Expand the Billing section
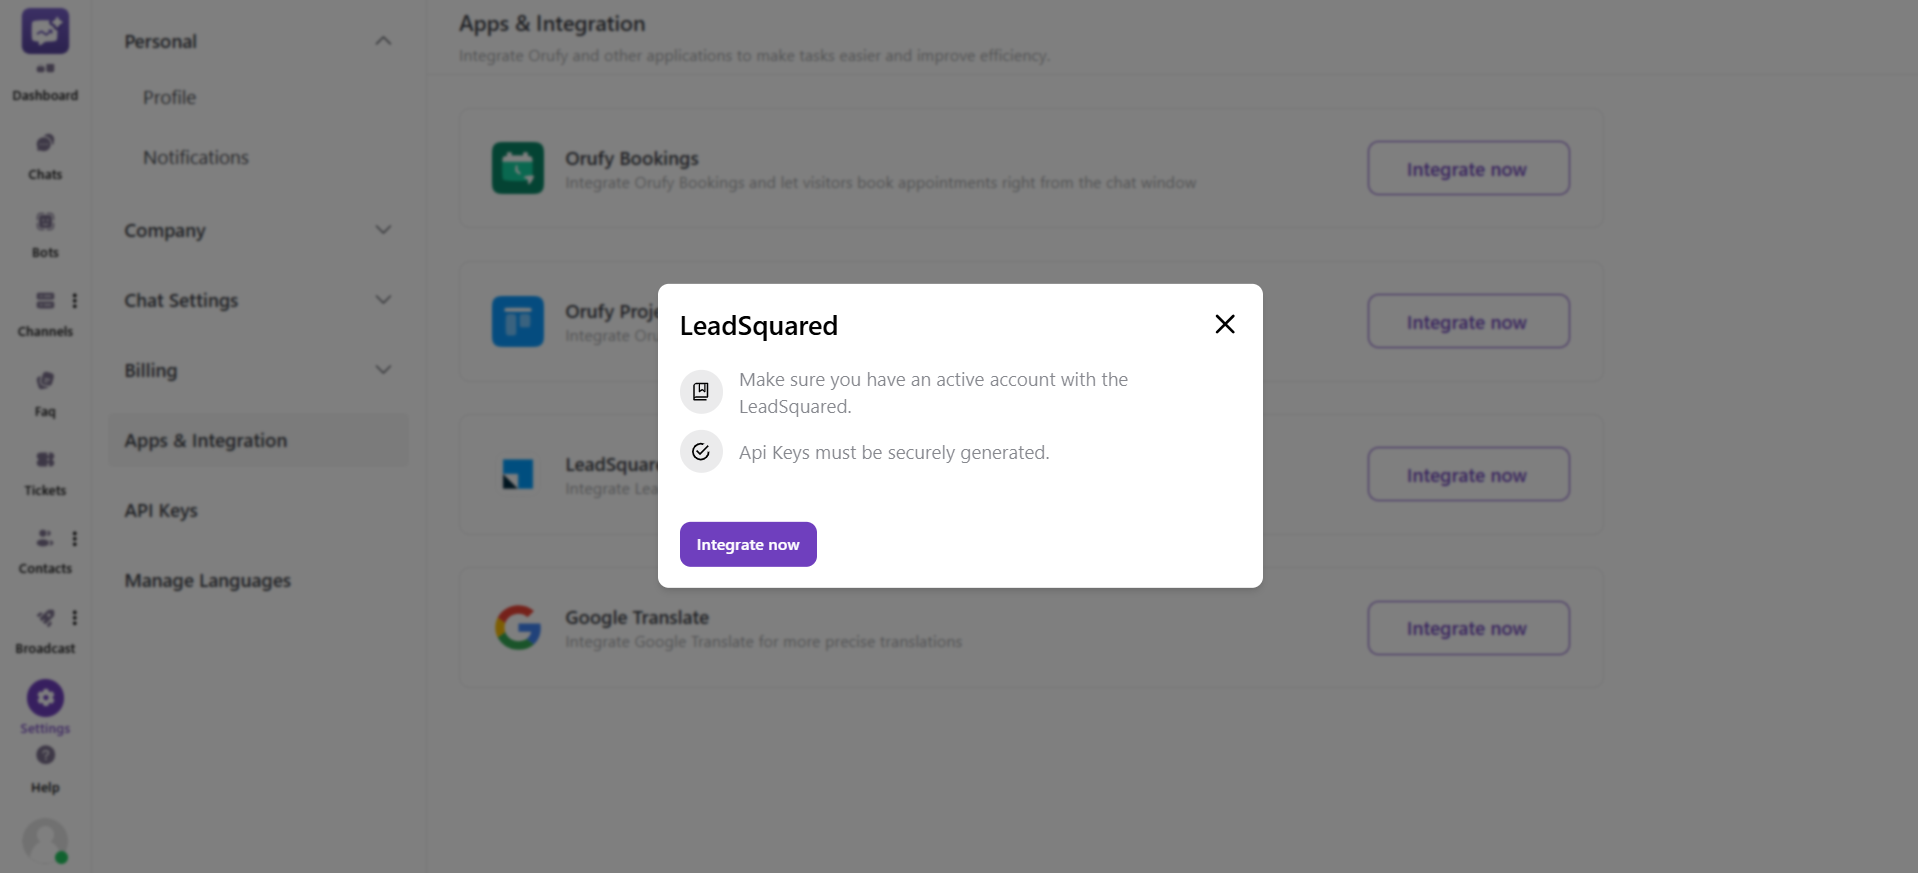 [383, 369]
